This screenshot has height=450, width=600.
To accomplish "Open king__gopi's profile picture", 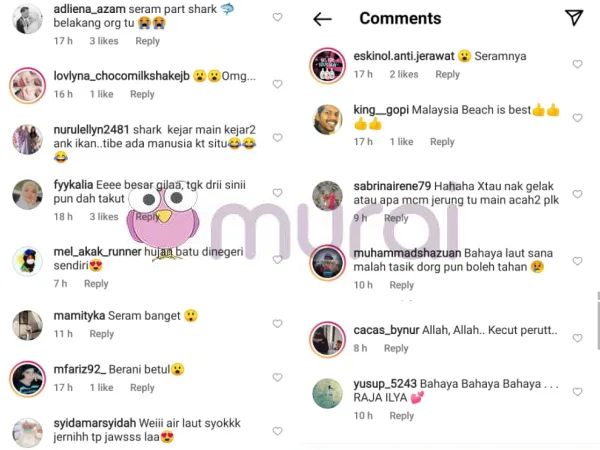I will click(x=327, y=119).
